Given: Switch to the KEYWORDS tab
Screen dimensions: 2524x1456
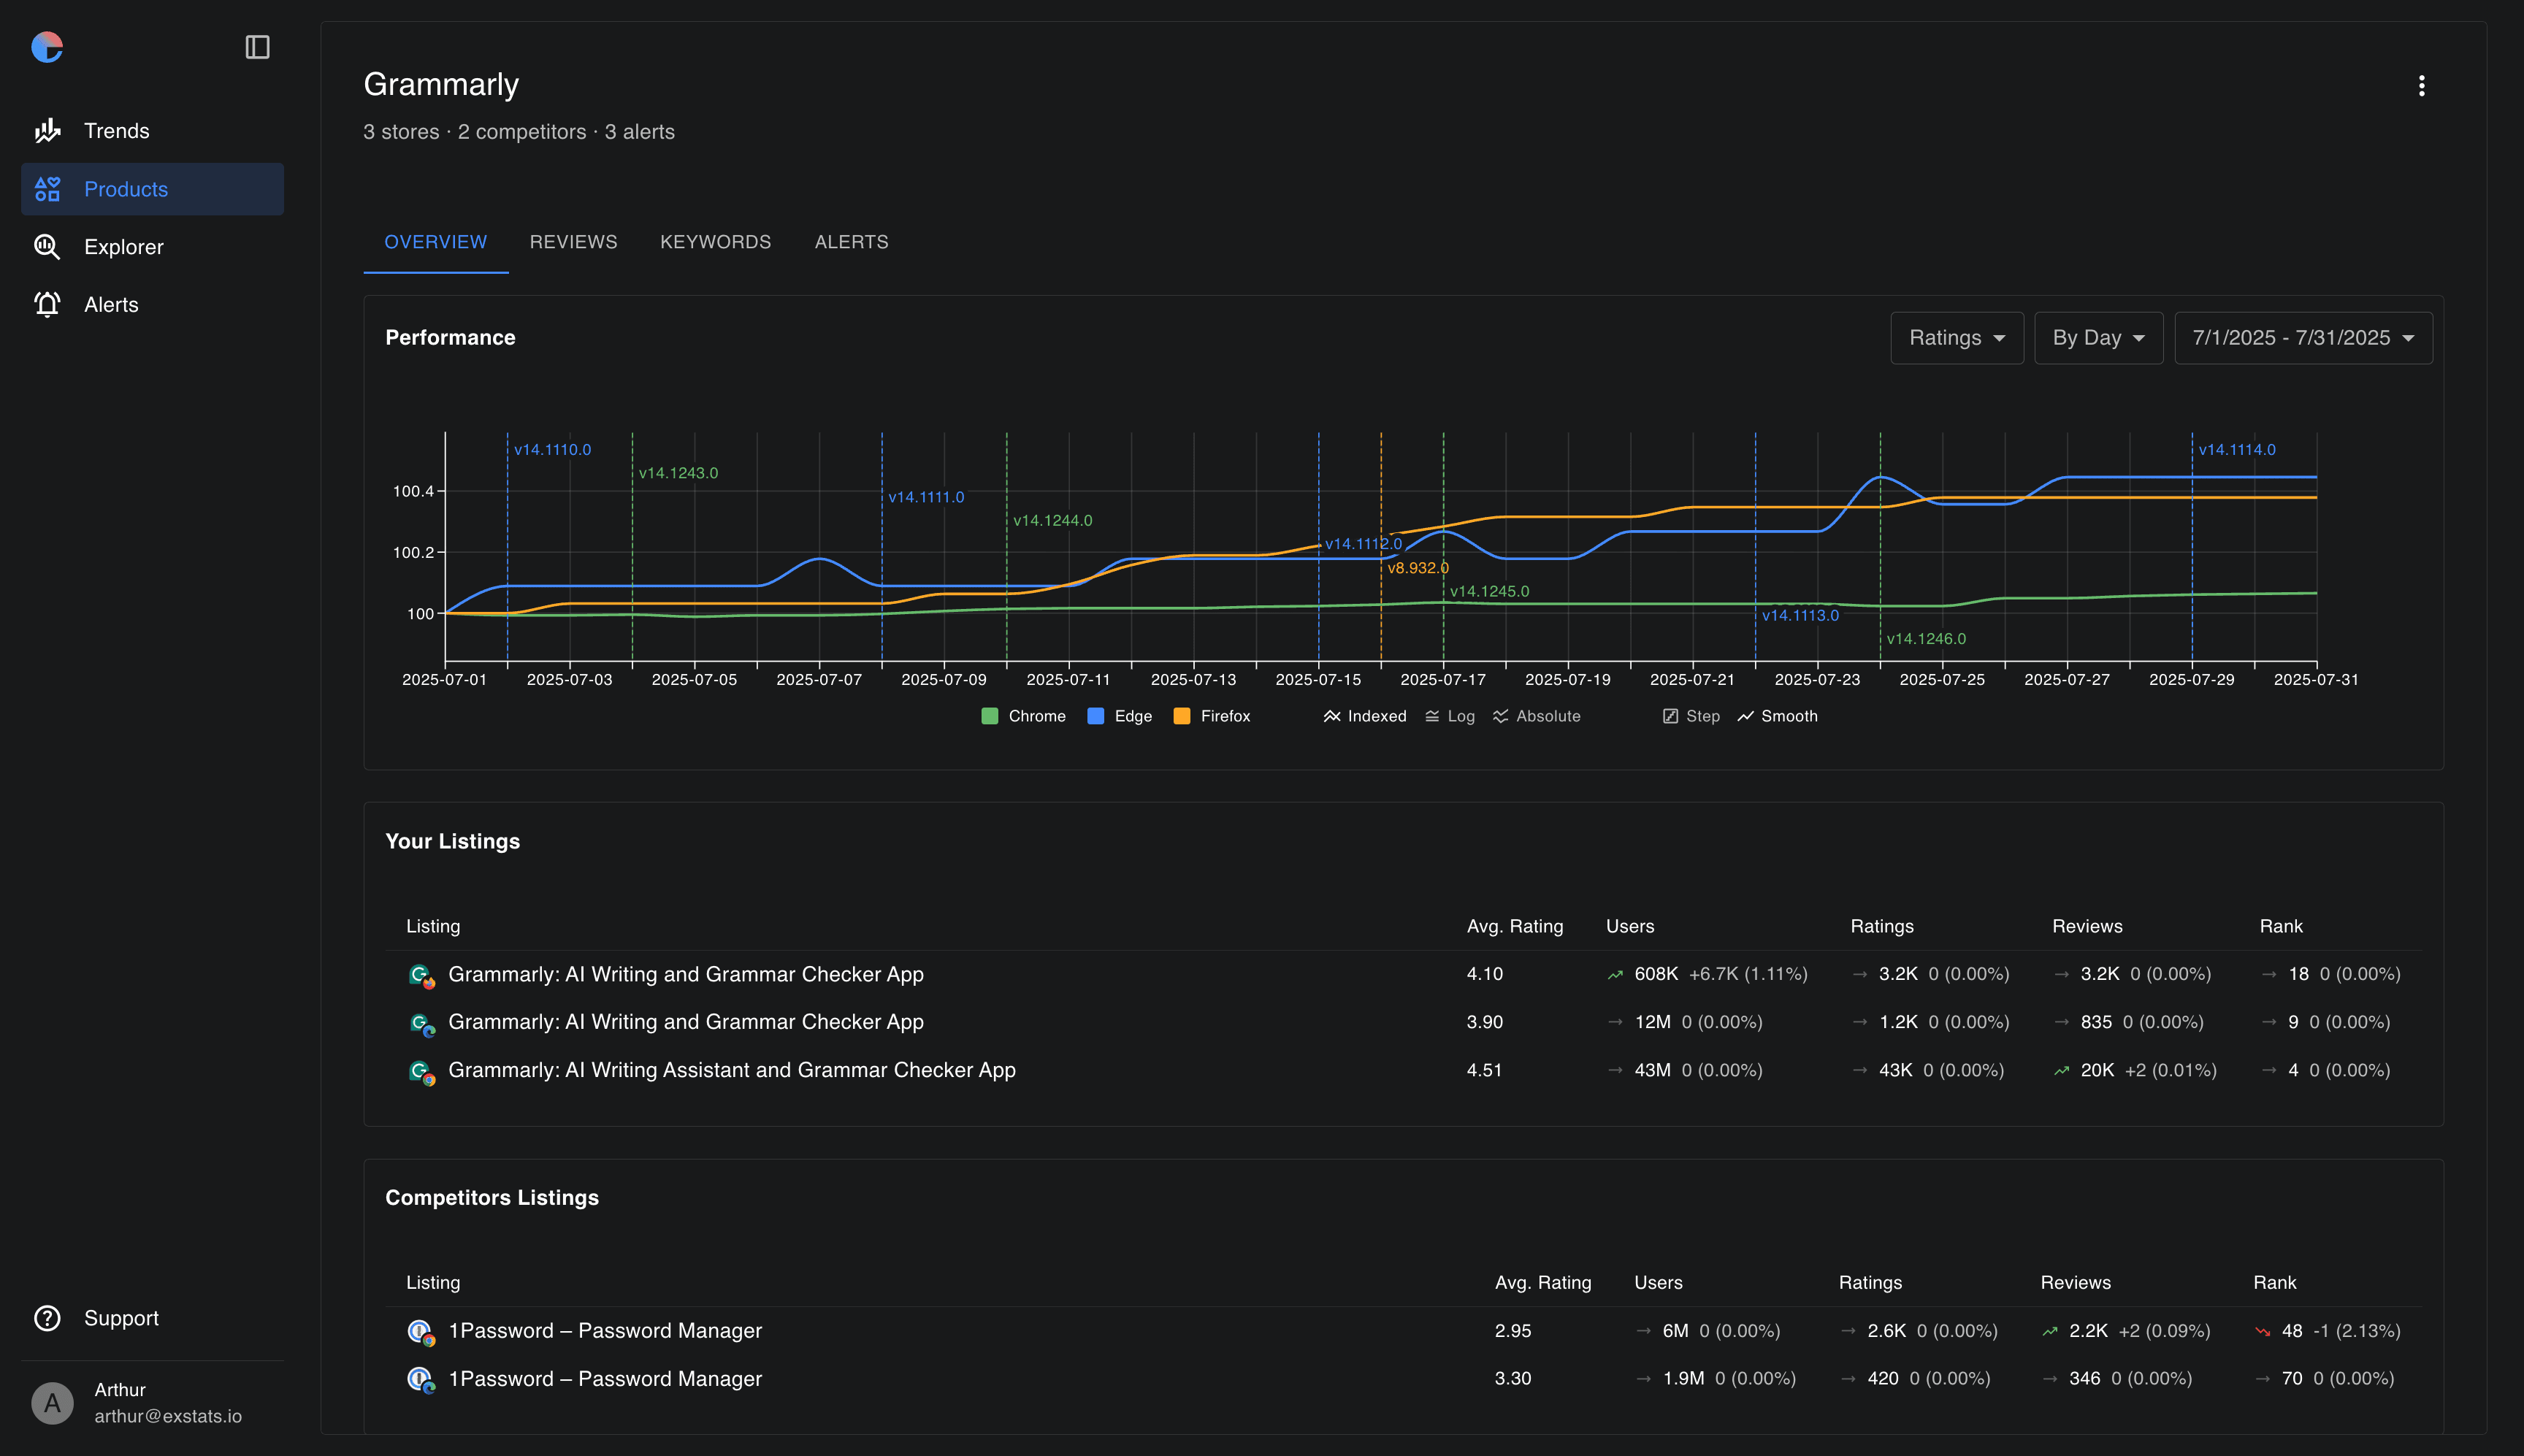Looking at the screenshot, I should [715, 242].
